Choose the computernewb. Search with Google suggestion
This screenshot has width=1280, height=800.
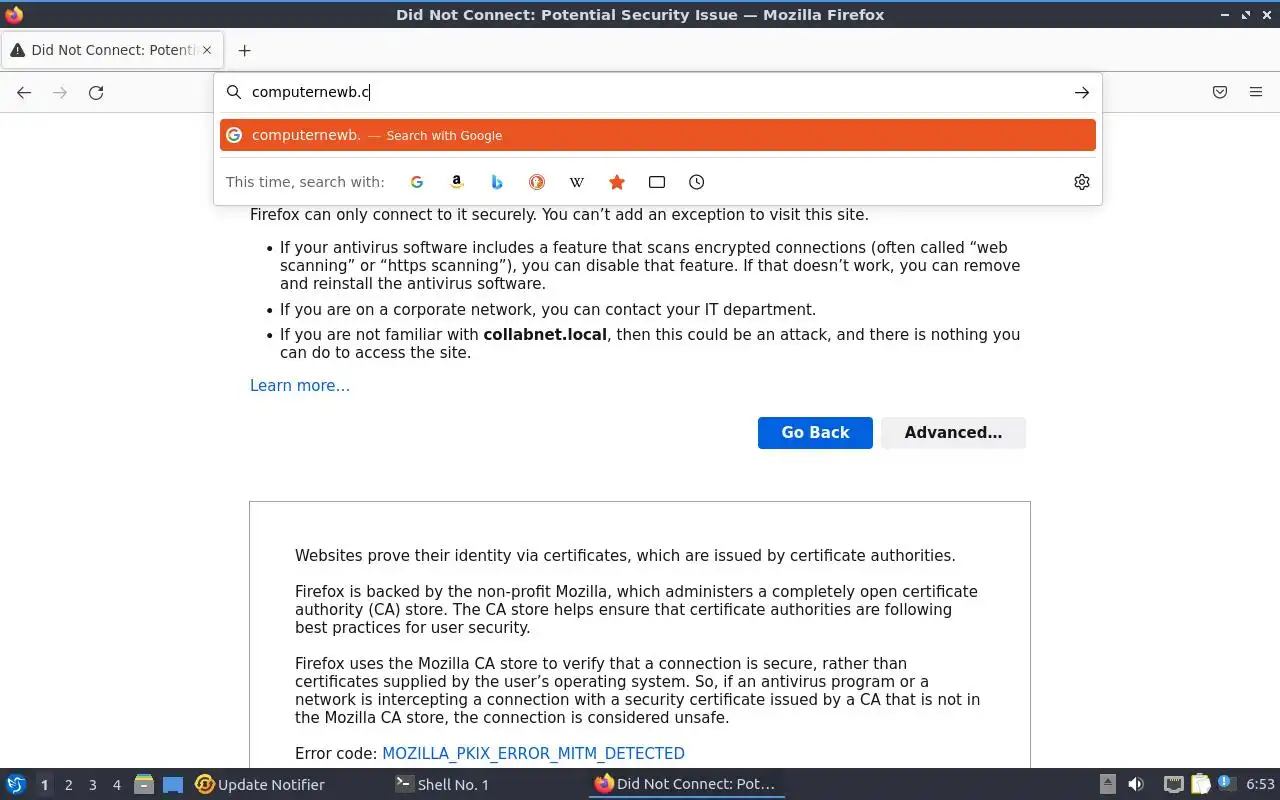tap(658, 135)
